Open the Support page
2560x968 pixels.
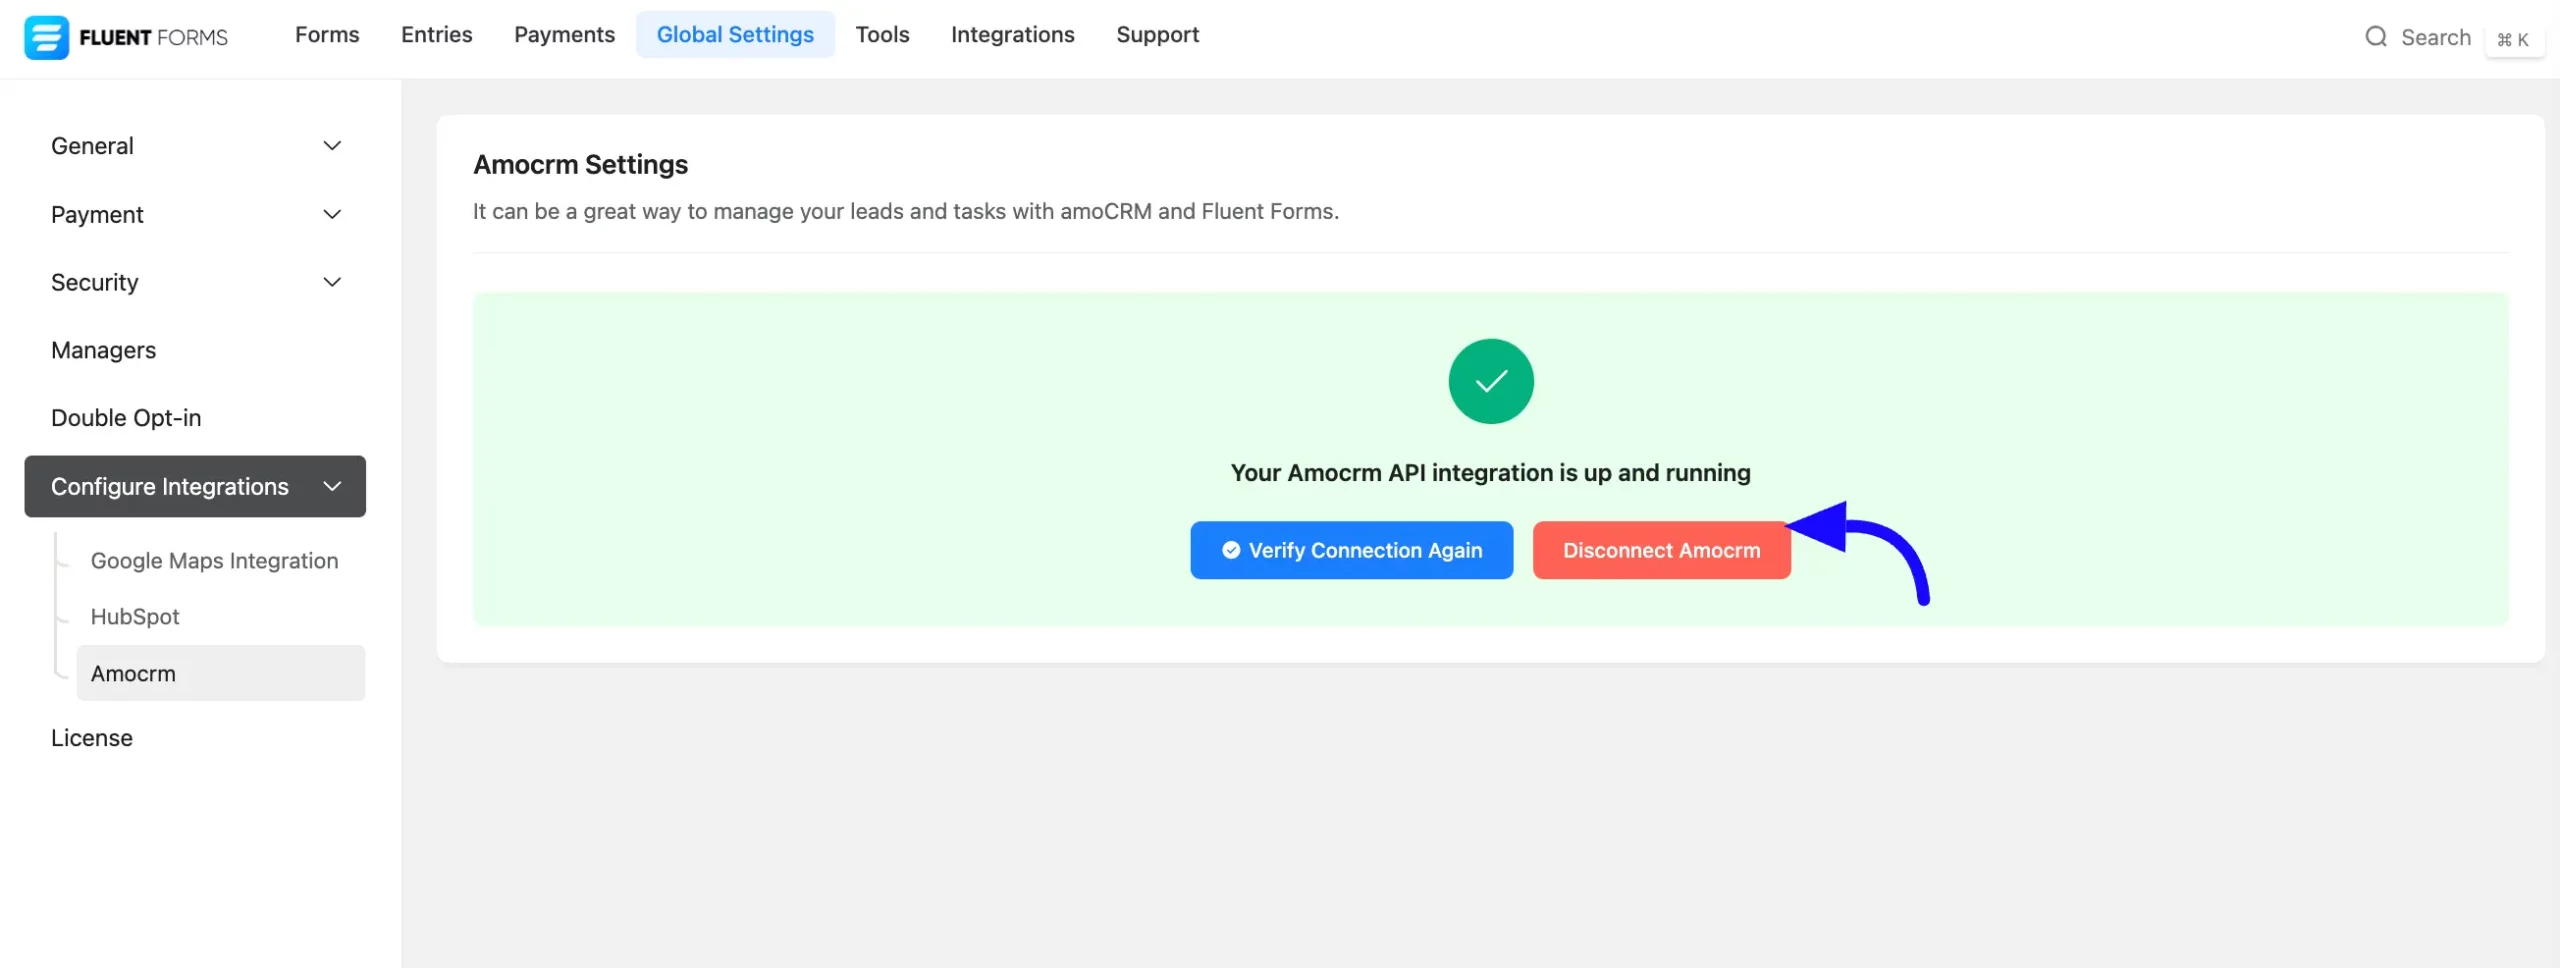pyautogui.click(x=1157, y=35)
